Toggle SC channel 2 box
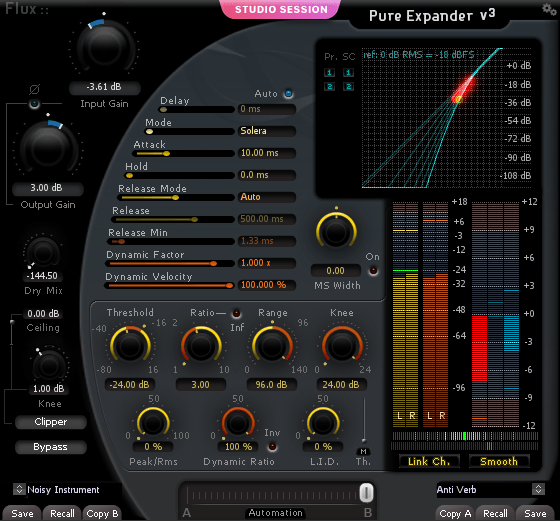This screenshot has height=521, width=560. pos(348,86)
